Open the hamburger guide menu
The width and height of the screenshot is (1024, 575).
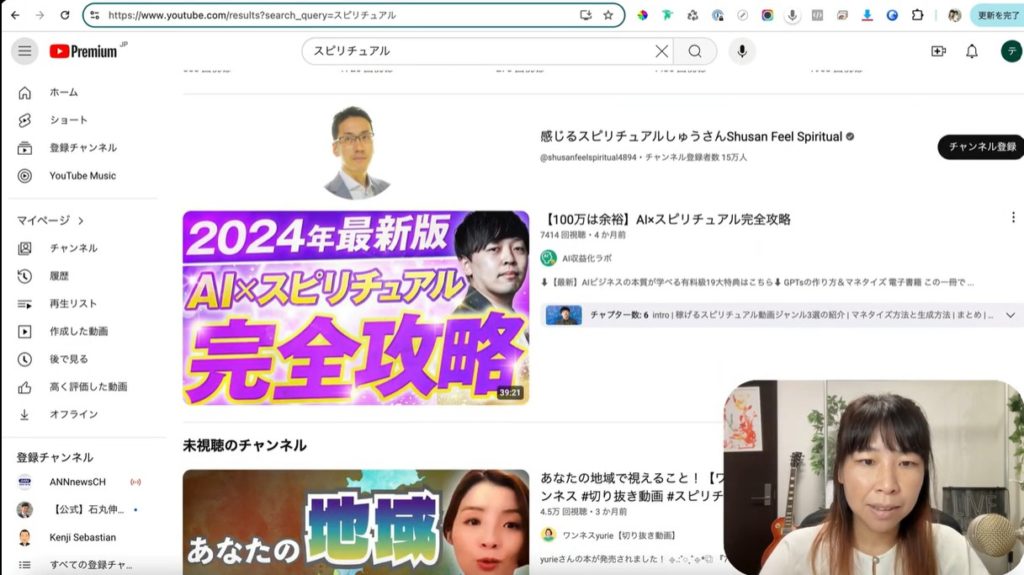(x=25, y=51)
